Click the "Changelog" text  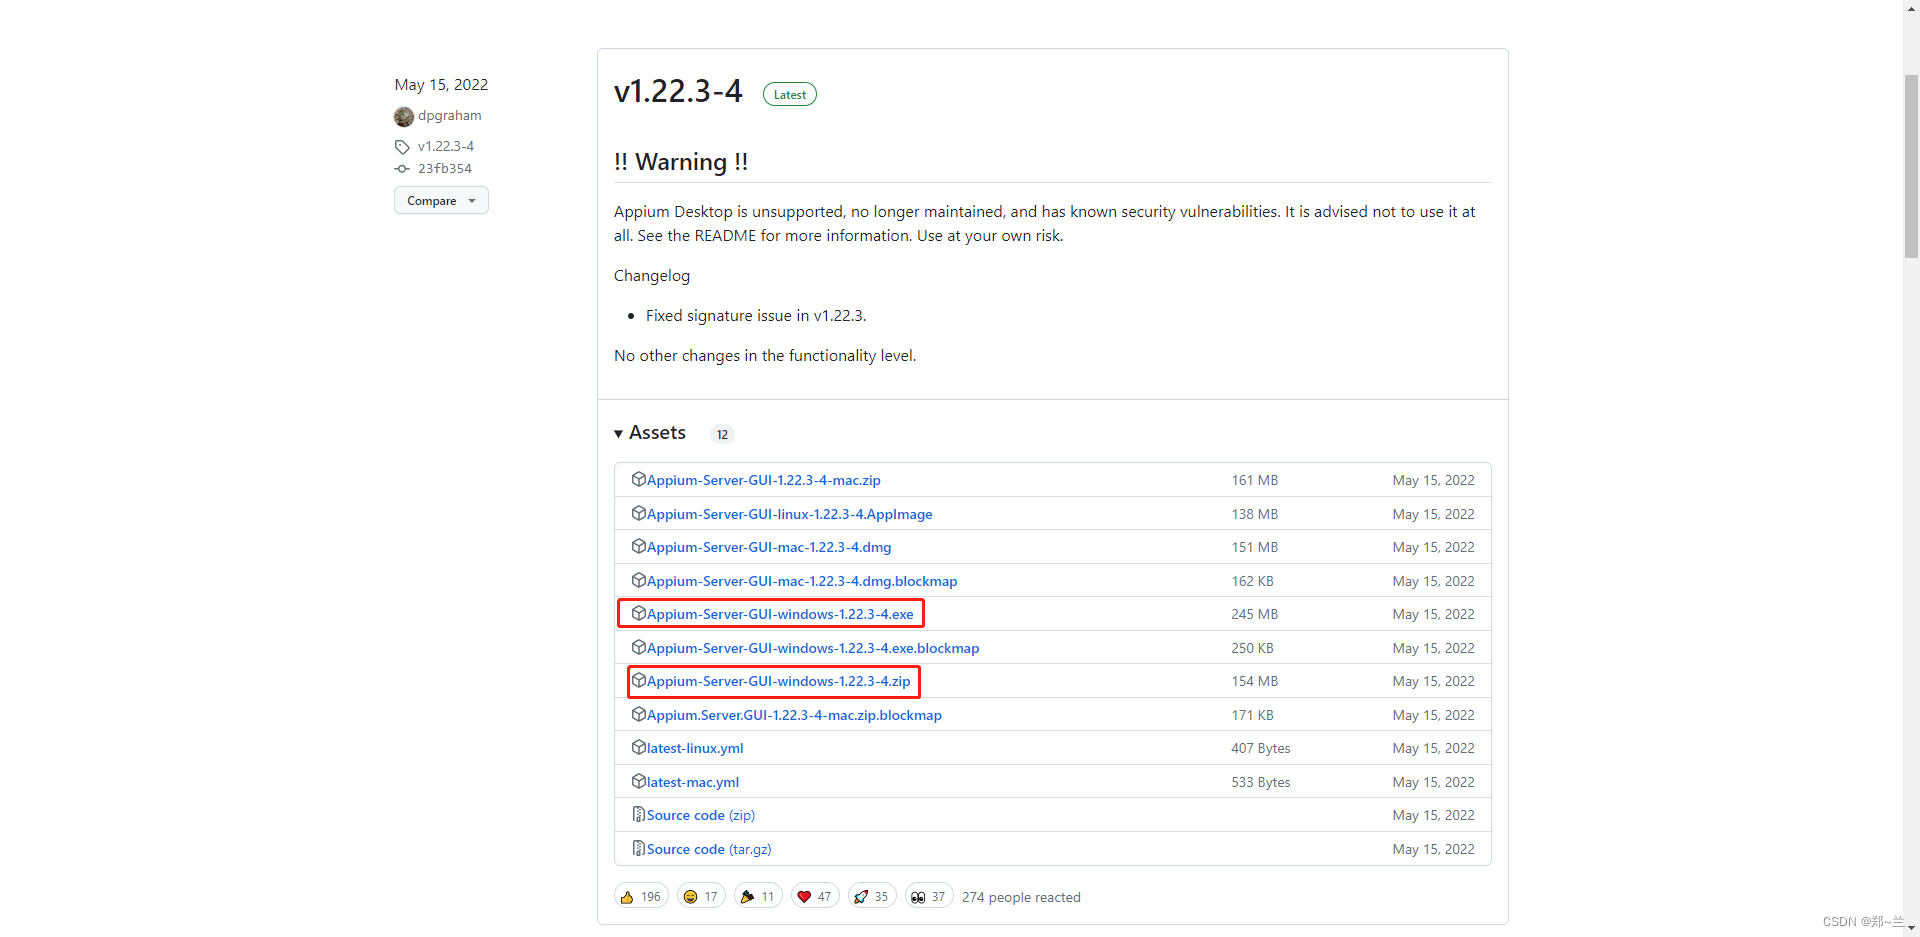point(652,276)
